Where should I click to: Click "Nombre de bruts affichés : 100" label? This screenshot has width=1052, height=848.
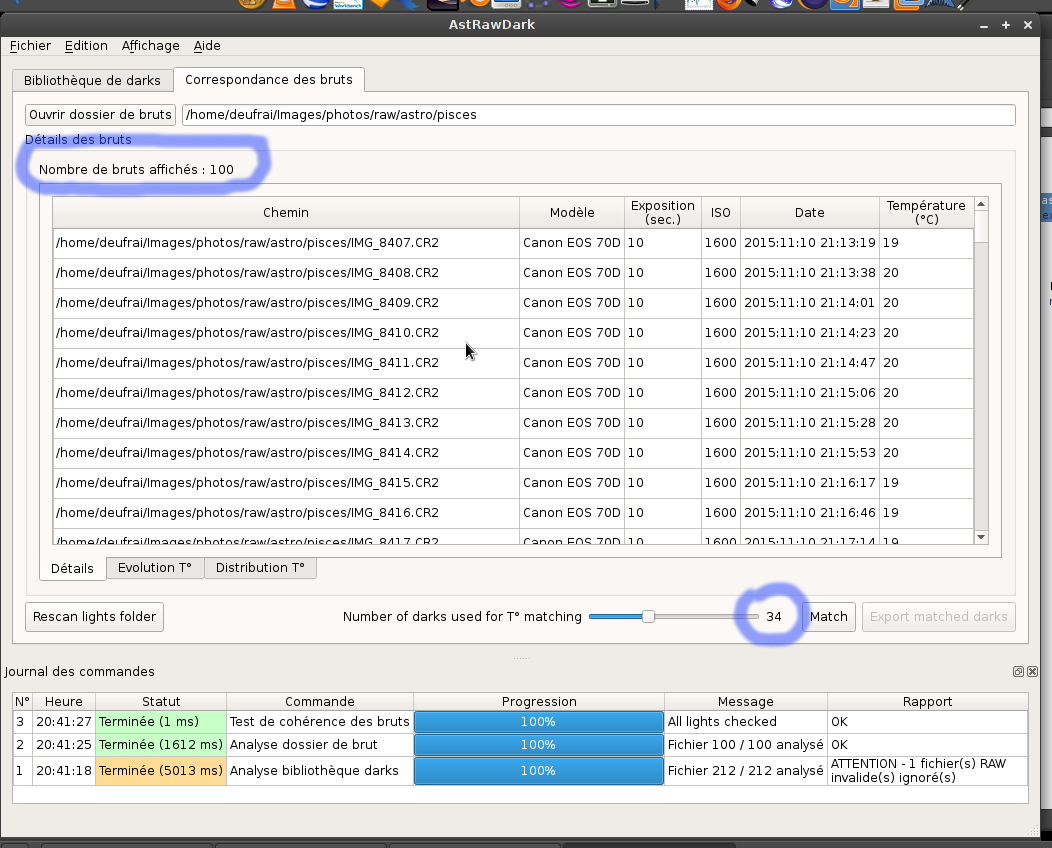pyautogui.click(x=136, y=170)
